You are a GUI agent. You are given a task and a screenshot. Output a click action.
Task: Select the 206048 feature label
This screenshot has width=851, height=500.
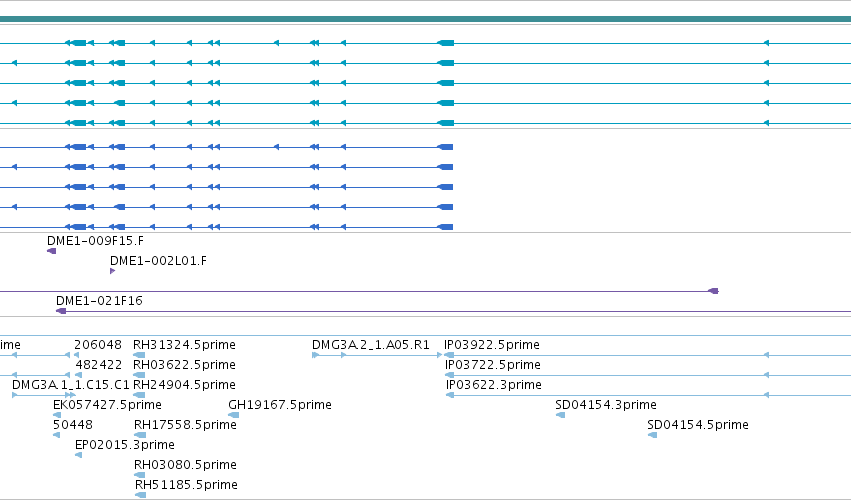(x=98, y=345)
